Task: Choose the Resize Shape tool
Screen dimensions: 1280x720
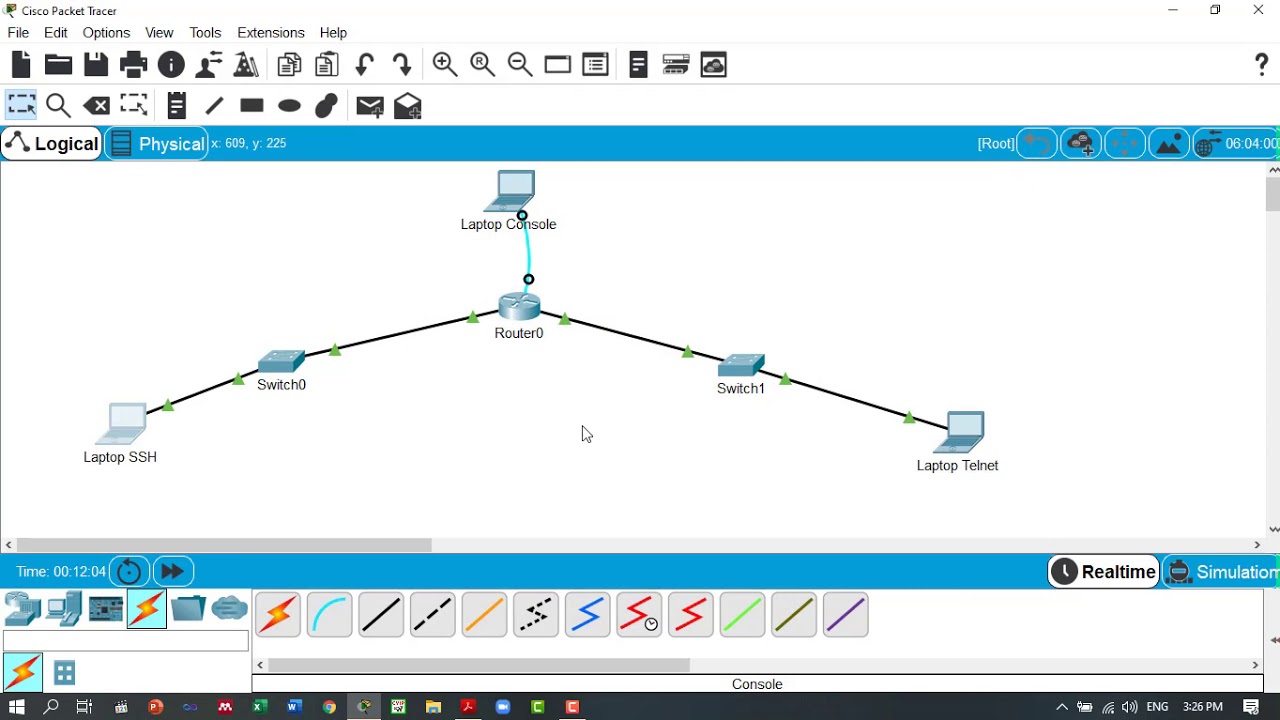Action: 133,105
